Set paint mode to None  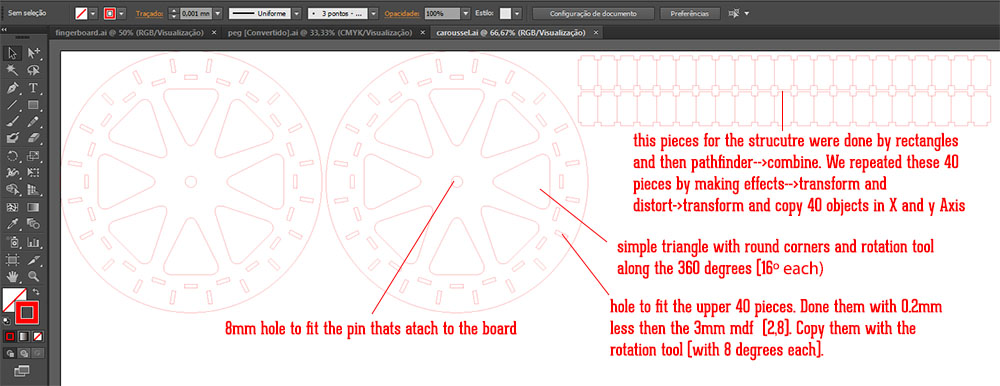(38, 336)
